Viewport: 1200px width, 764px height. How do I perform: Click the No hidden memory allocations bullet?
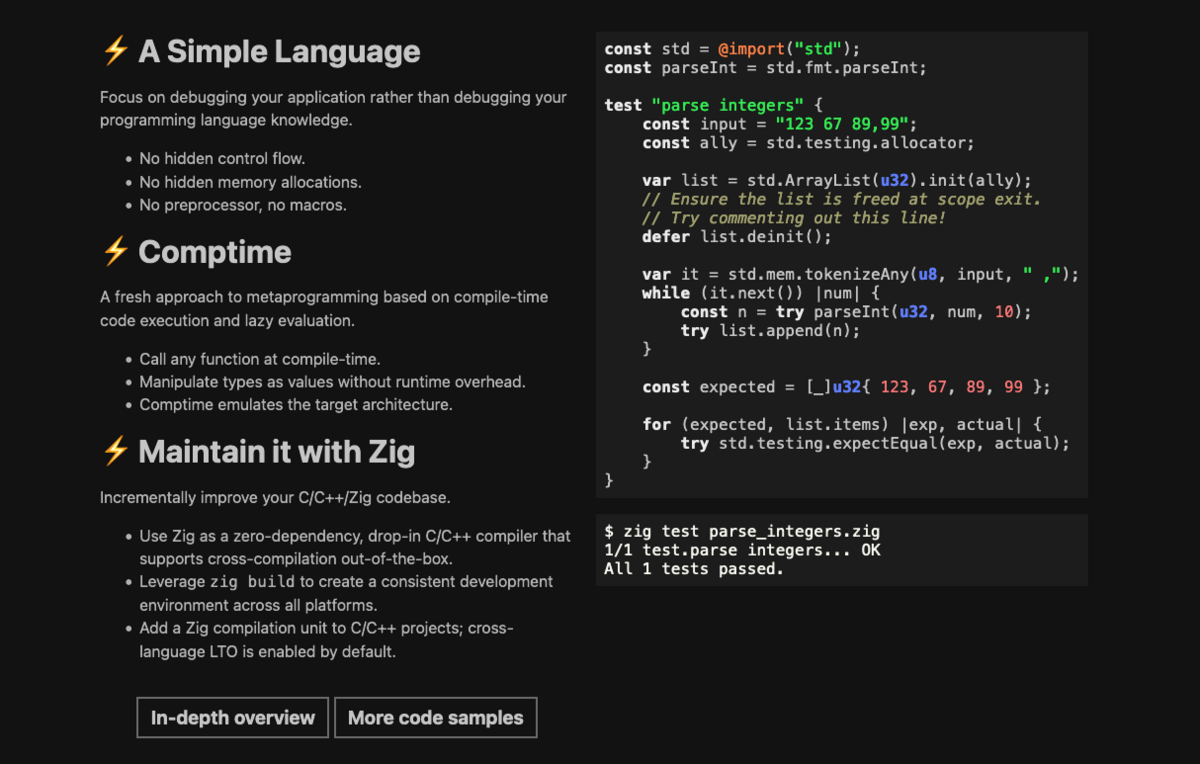tap(250, 182)
